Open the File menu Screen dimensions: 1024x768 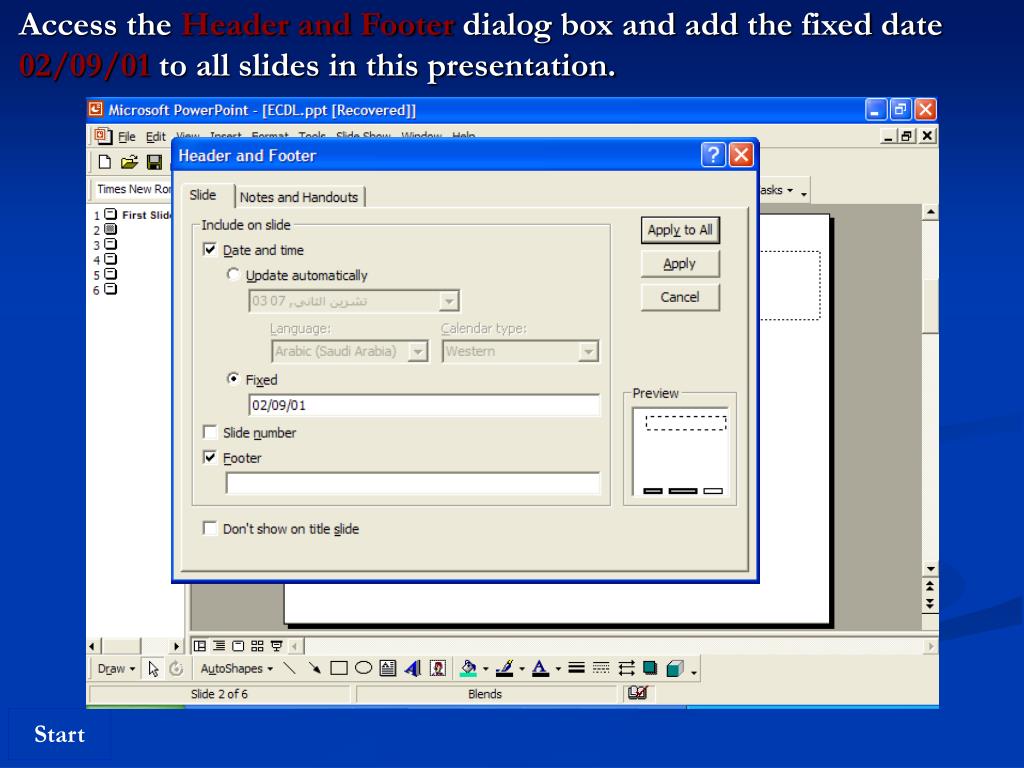click(x=127, y=136)
